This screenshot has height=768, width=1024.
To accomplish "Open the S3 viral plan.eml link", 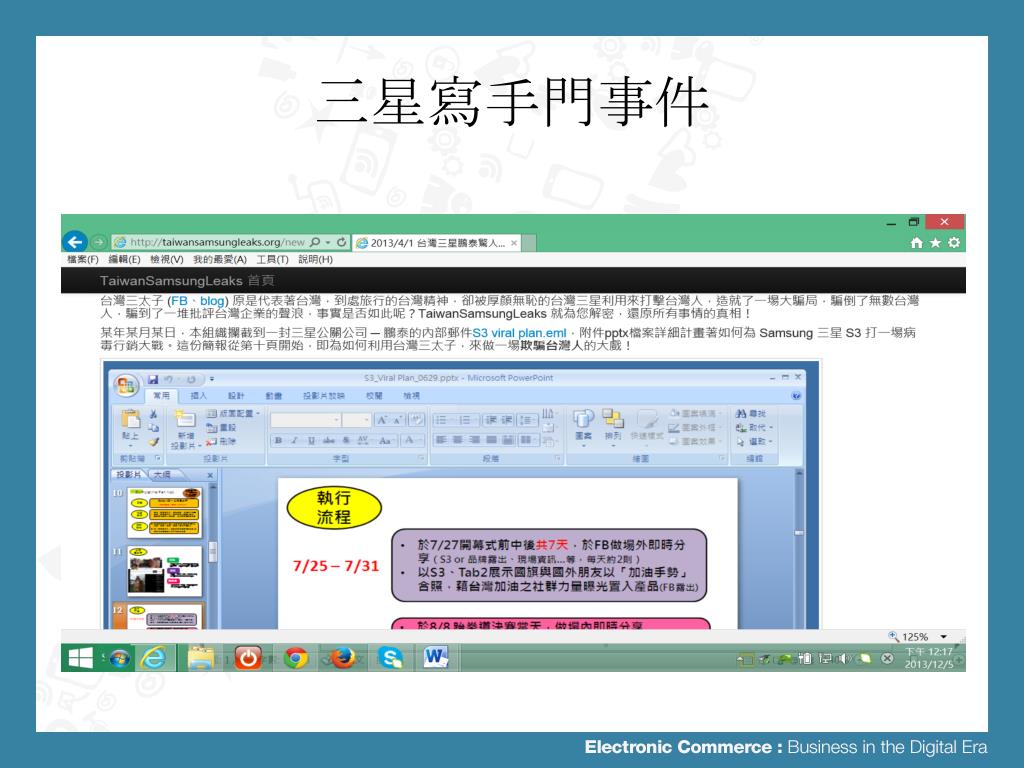I will click(x=519, y=332).
